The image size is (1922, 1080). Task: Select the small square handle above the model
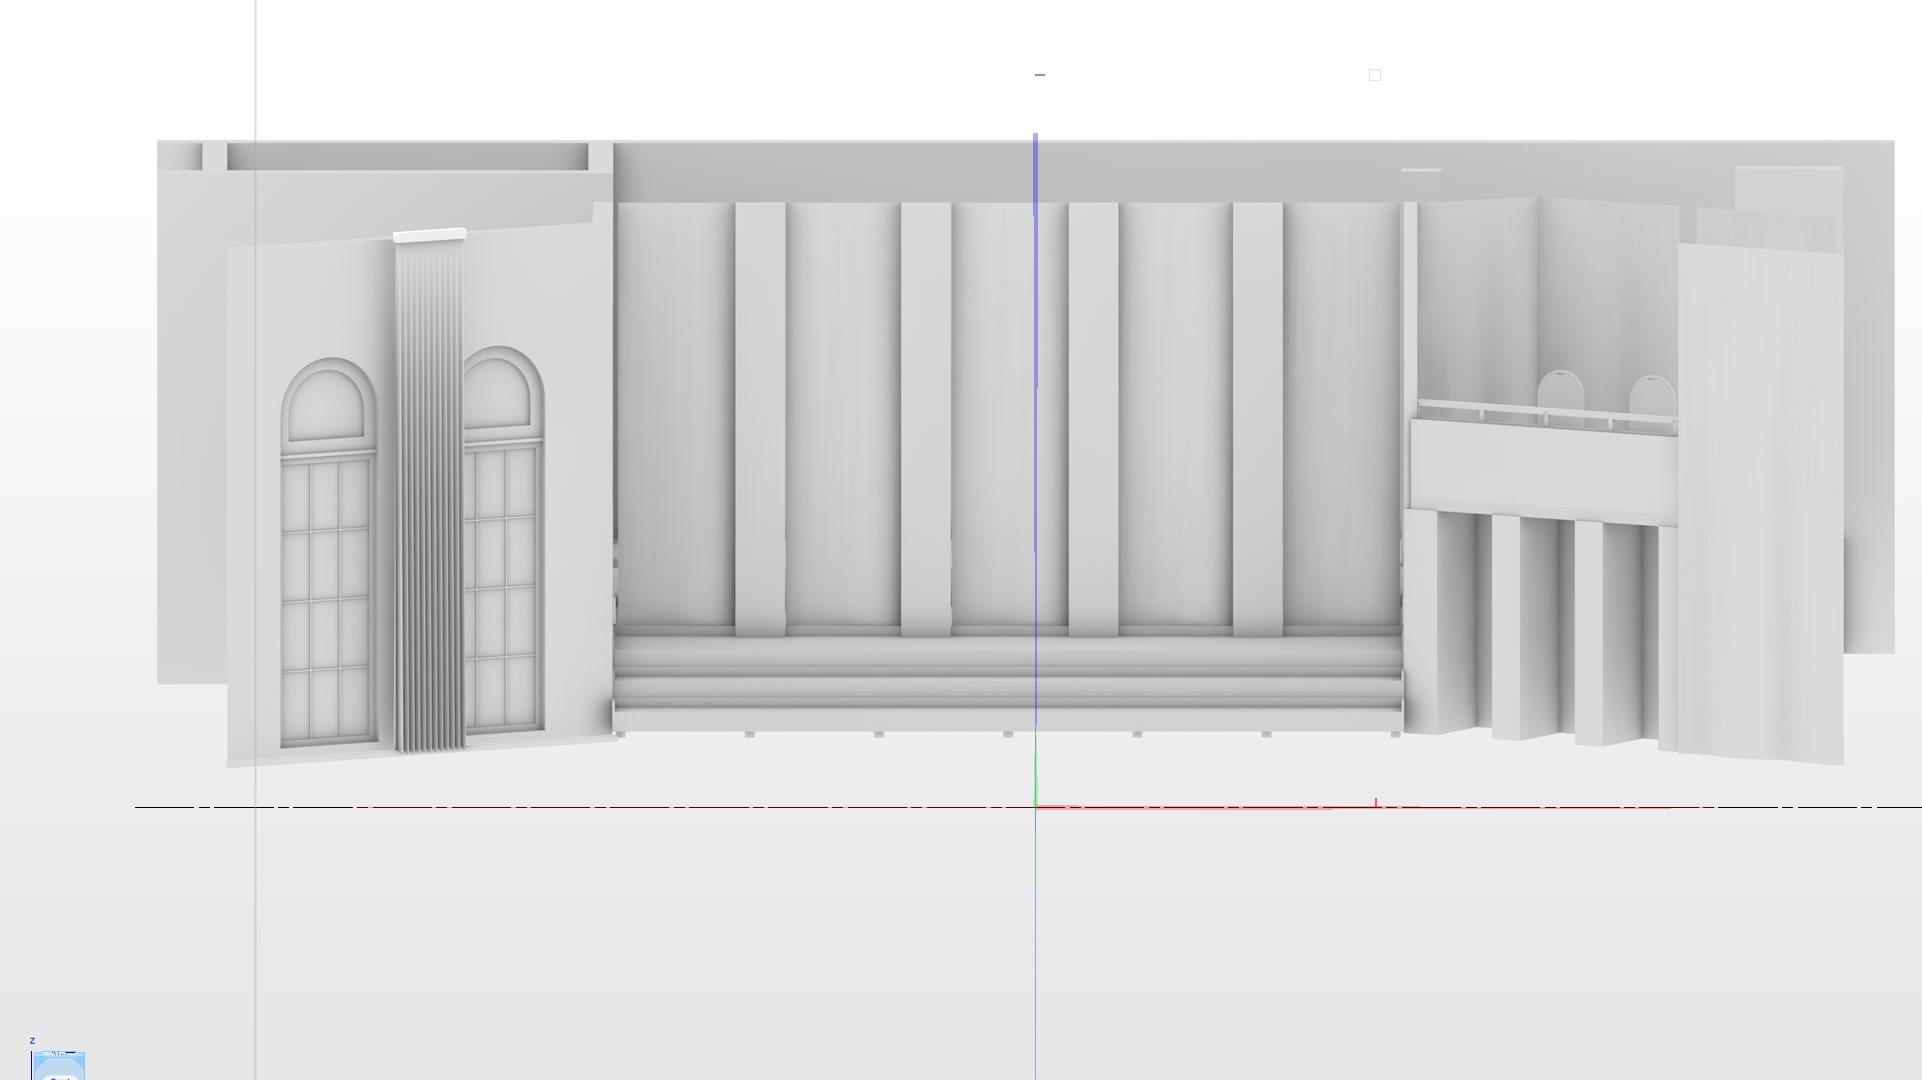pyautogui.click(x=1375, y=75)
